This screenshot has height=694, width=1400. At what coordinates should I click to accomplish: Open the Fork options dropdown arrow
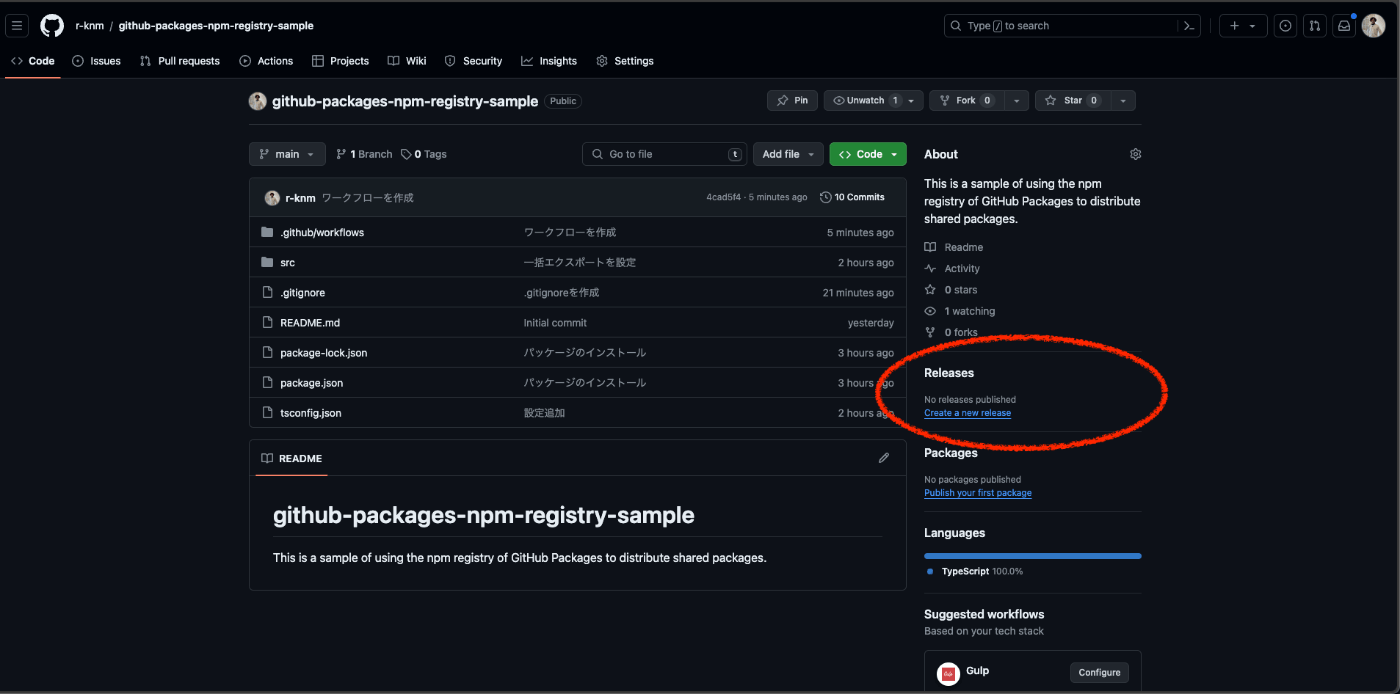click(x=1017, y=101)
